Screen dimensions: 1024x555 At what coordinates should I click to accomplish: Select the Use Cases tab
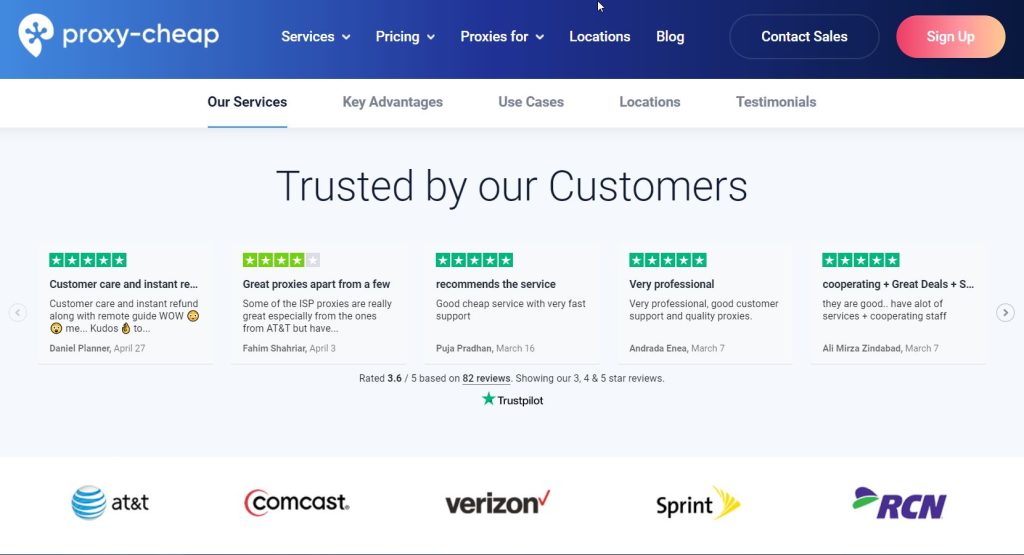531,102
